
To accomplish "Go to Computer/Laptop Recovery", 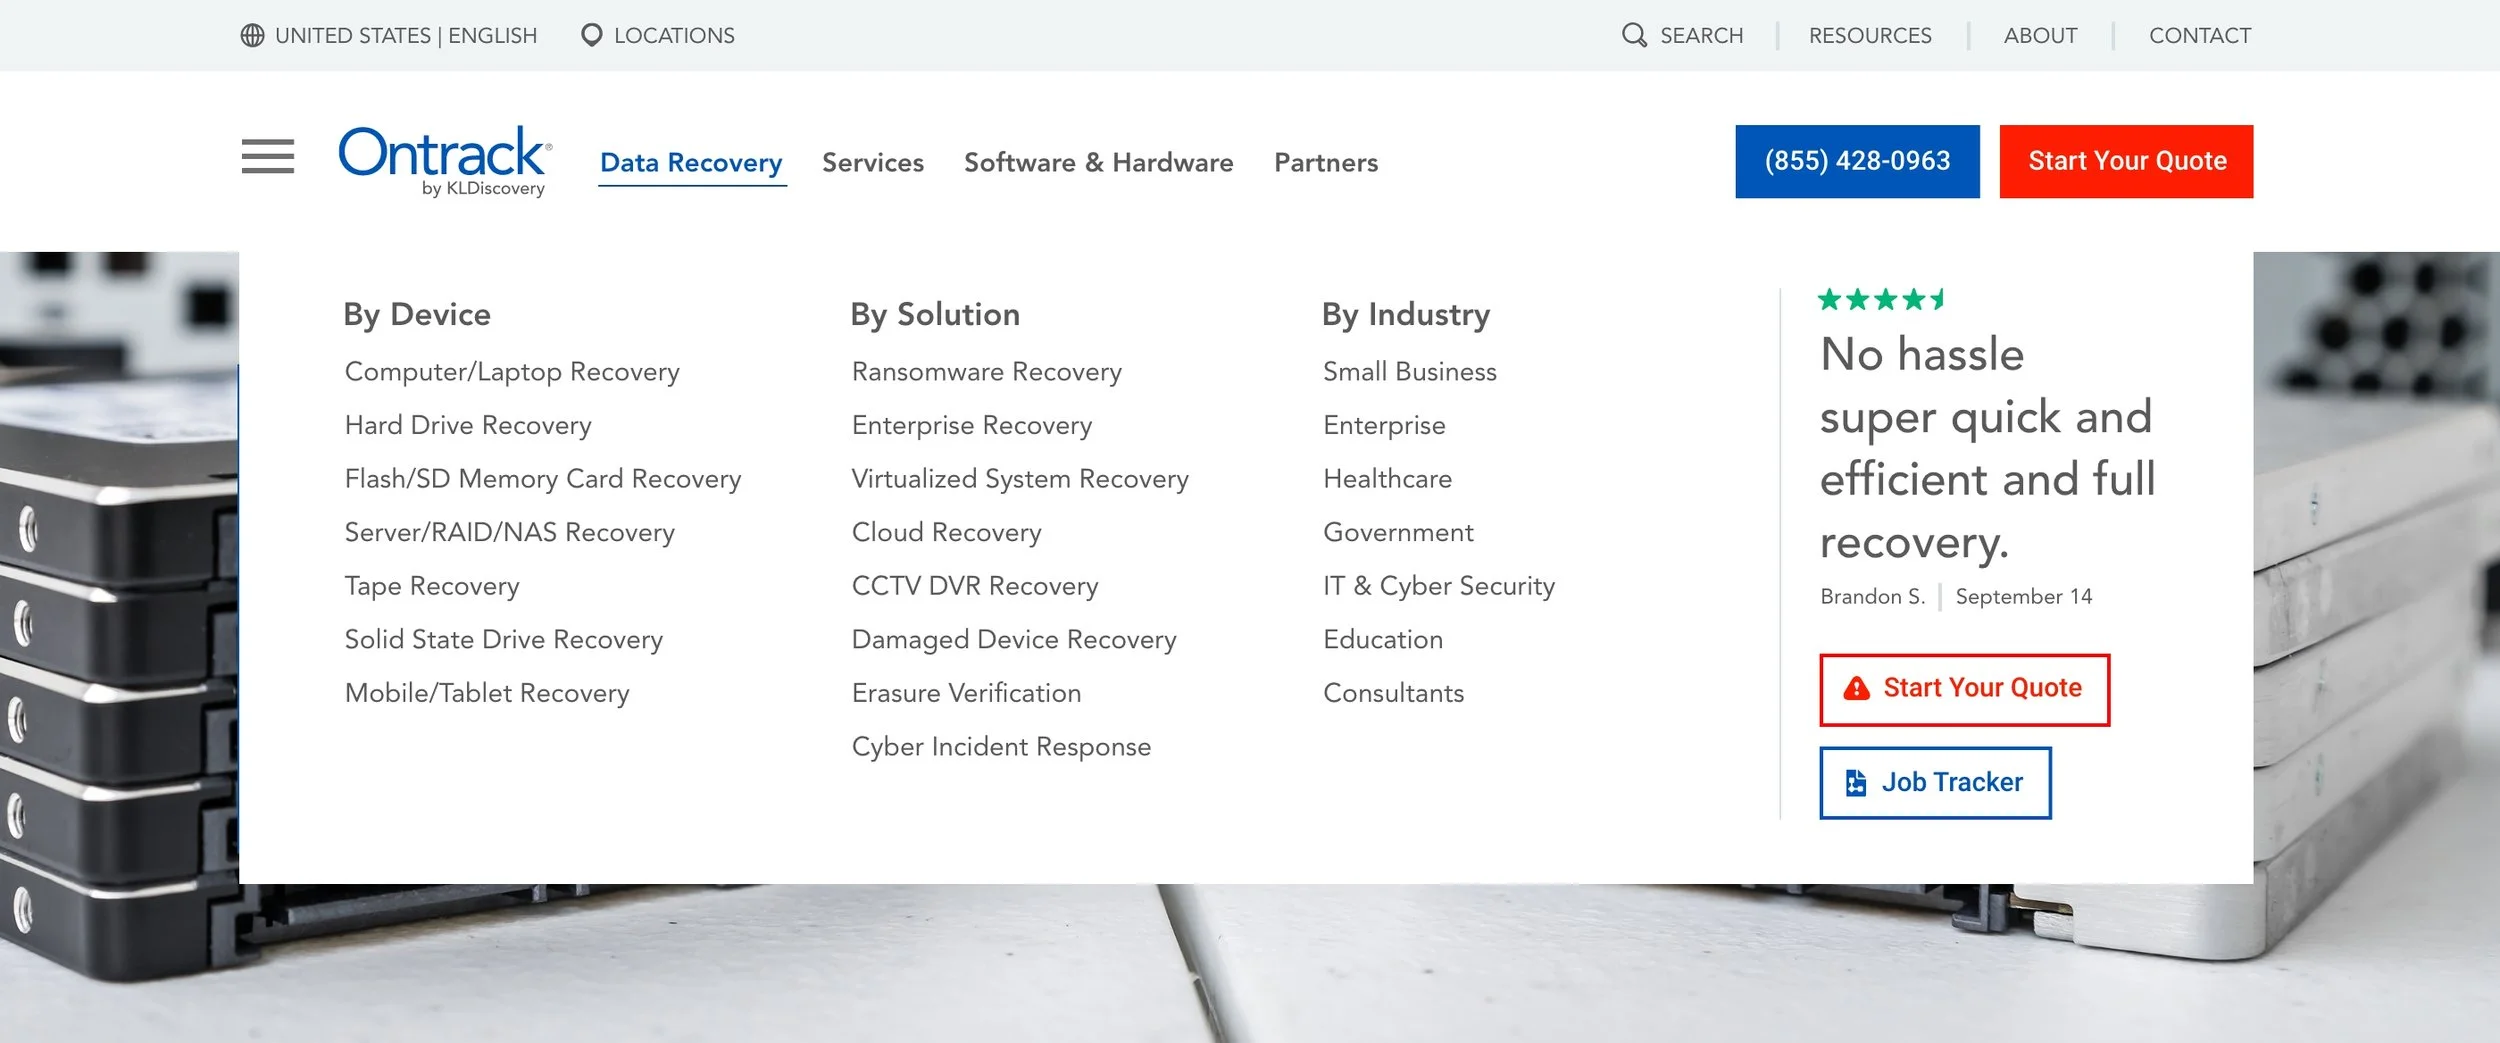I will pyautogui.click(x=512, y=372).
